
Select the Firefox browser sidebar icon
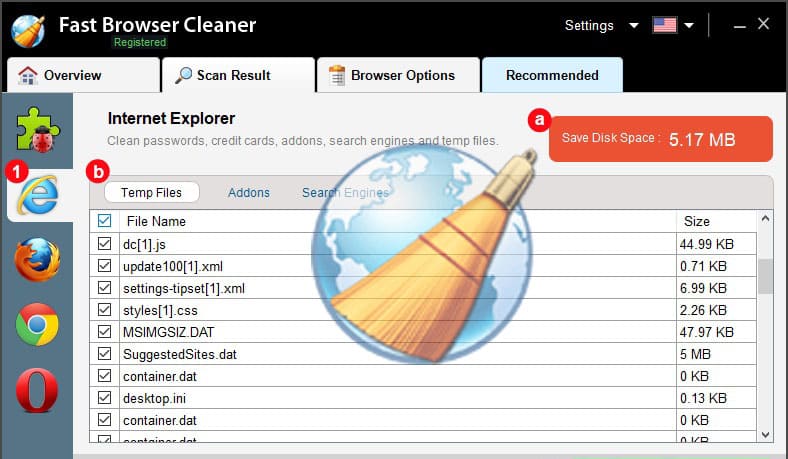point(37,259)
